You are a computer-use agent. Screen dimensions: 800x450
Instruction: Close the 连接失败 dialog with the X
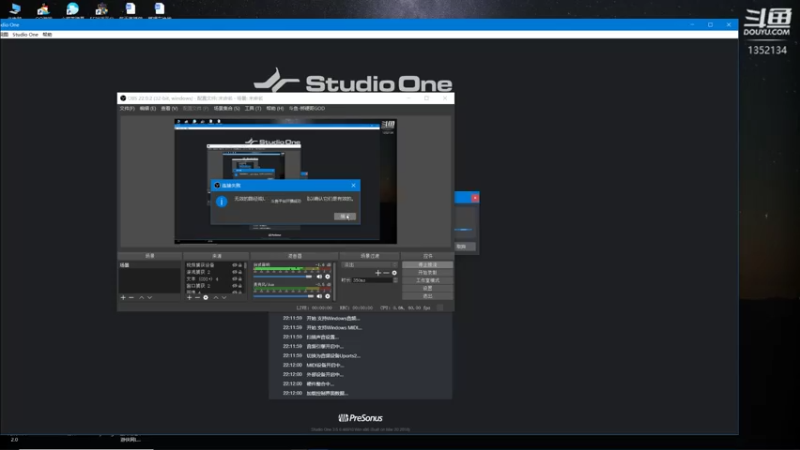[354, 185]
